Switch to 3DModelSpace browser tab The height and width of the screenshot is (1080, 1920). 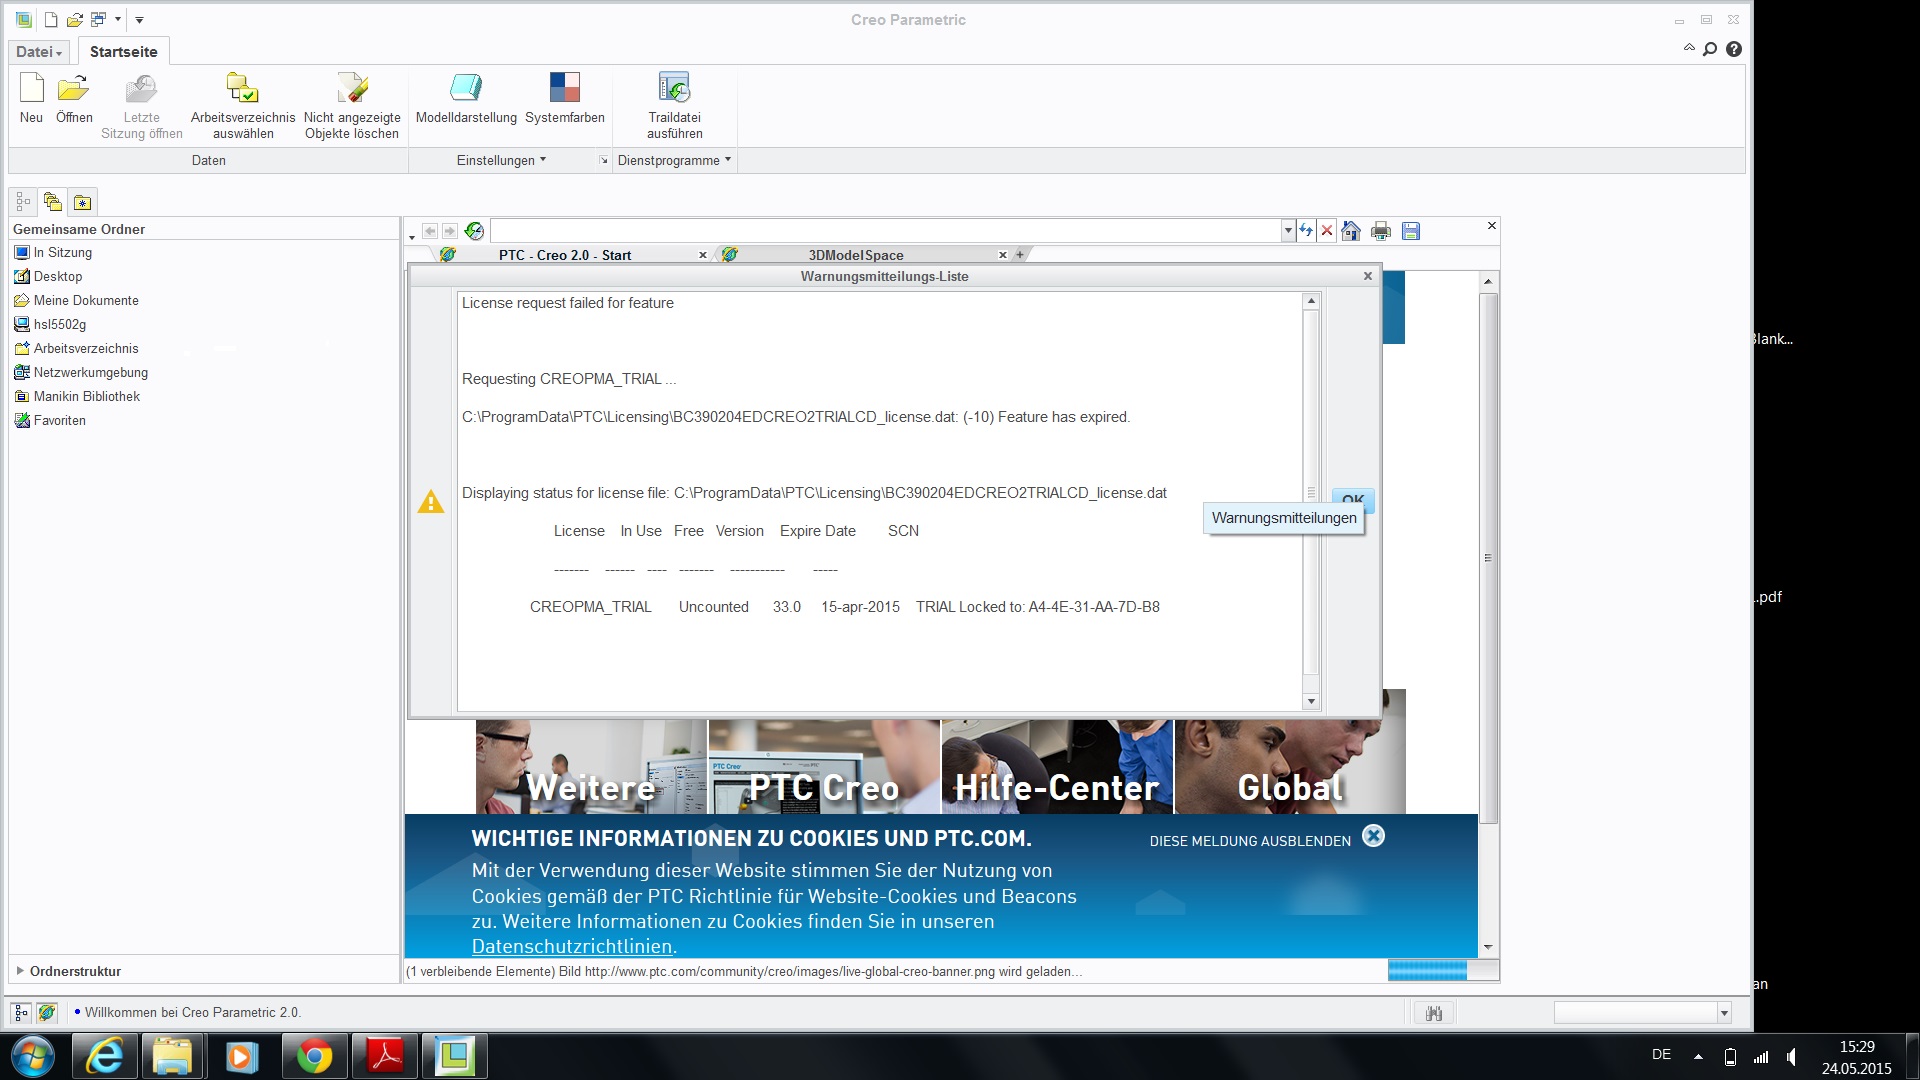[x=856, y=255]
